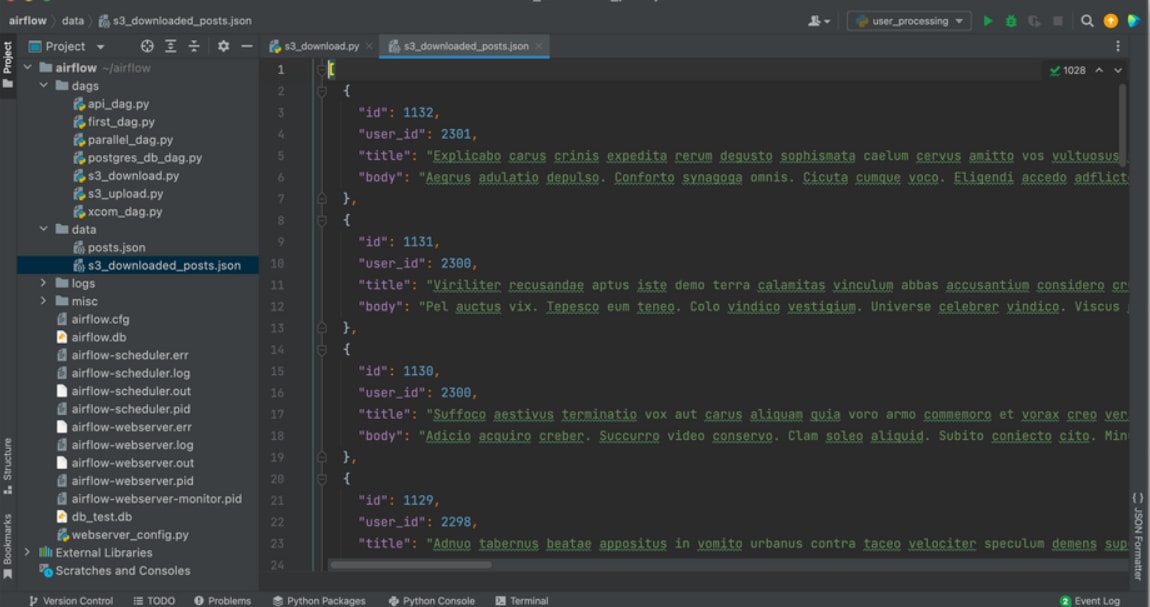Image resolution: width=1150 pixels, height=607 pixels.
Task: Toggle Project tool window on left strip
Action: click(7, 65)
